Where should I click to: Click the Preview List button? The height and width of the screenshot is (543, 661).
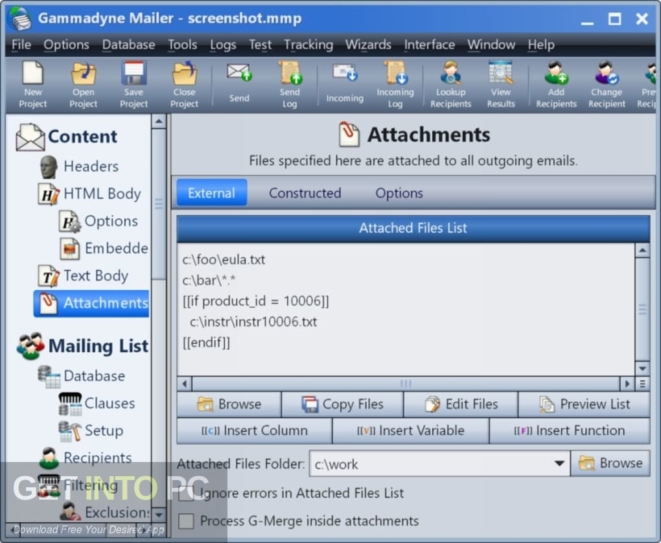pyautogui.click(x=584, y=404)
